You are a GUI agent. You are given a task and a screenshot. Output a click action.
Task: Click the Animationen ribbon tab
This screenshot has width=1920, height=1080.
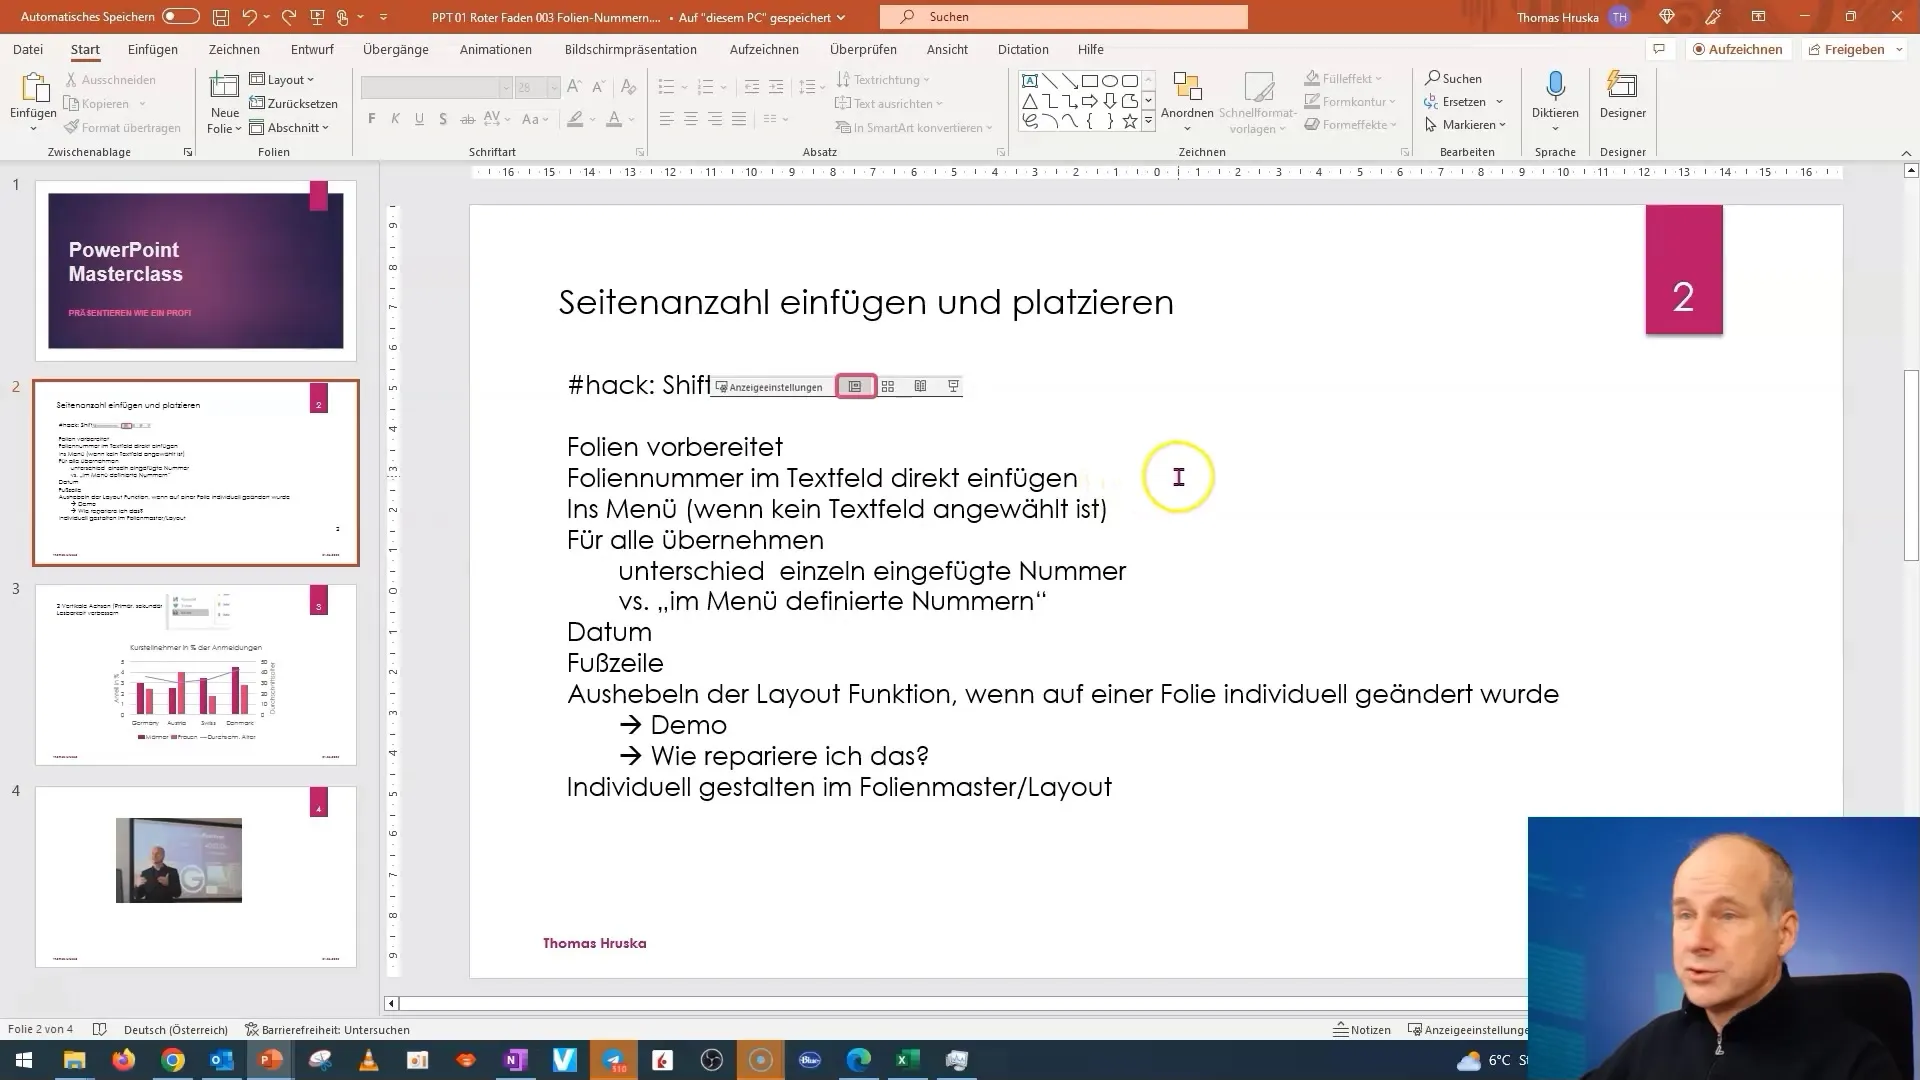[497, 50]
